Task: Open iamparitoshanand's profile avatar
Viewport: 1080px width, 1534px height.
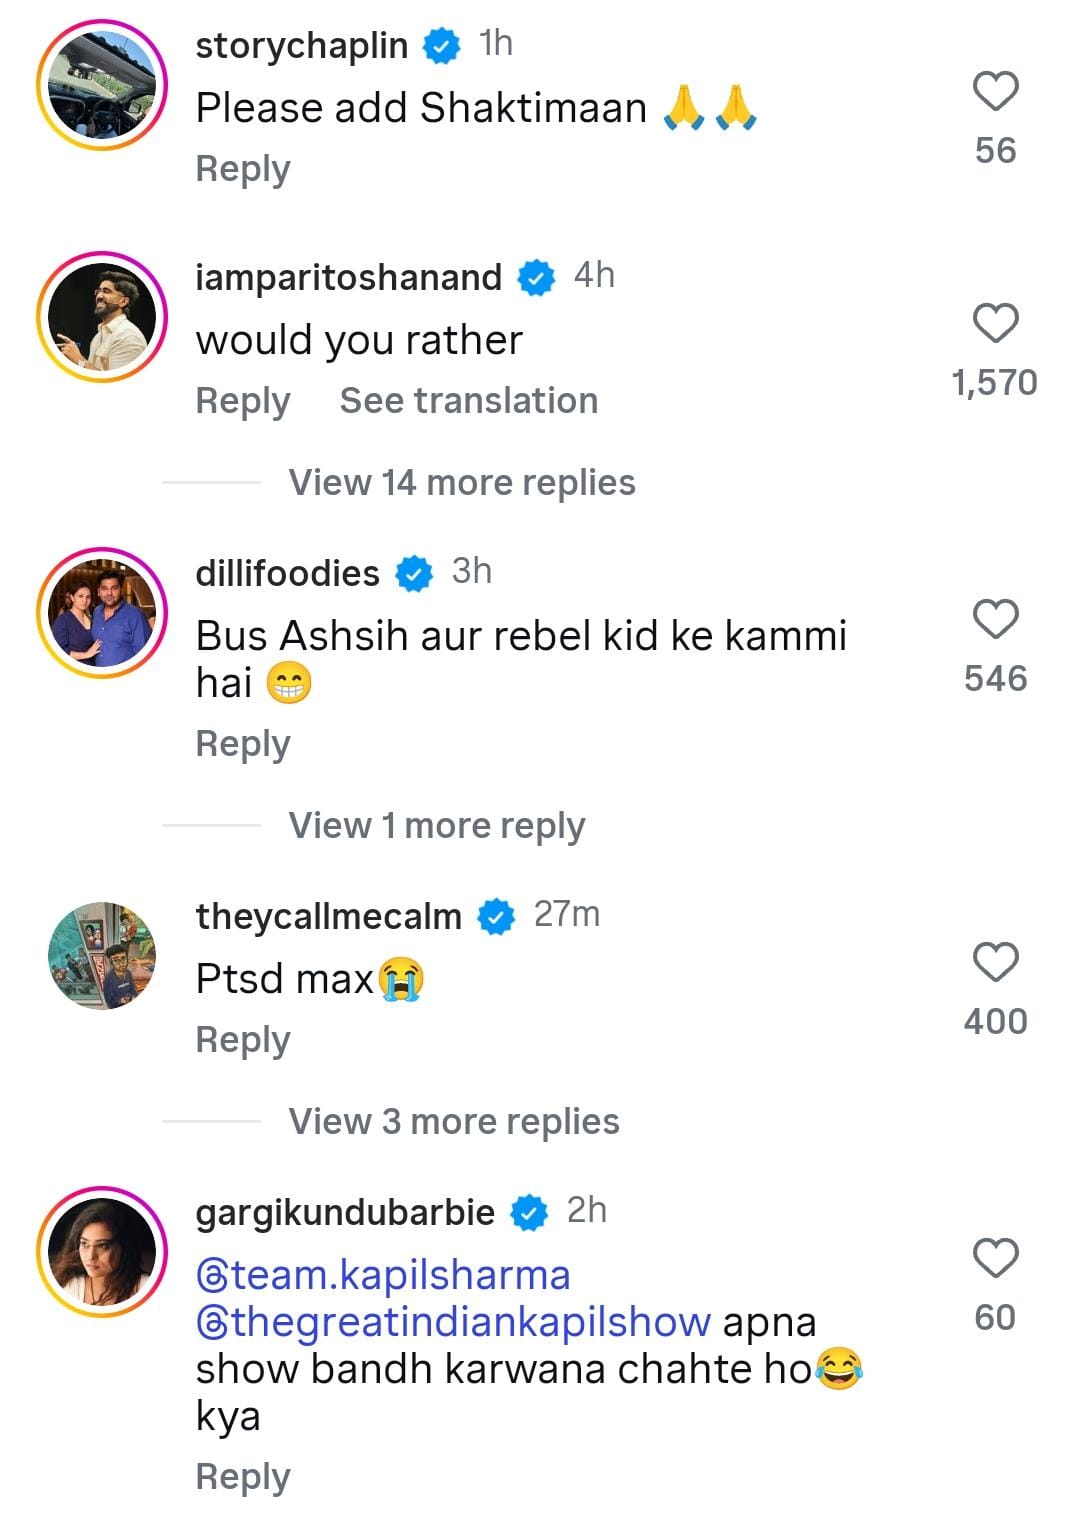Action: click(102, 317)
